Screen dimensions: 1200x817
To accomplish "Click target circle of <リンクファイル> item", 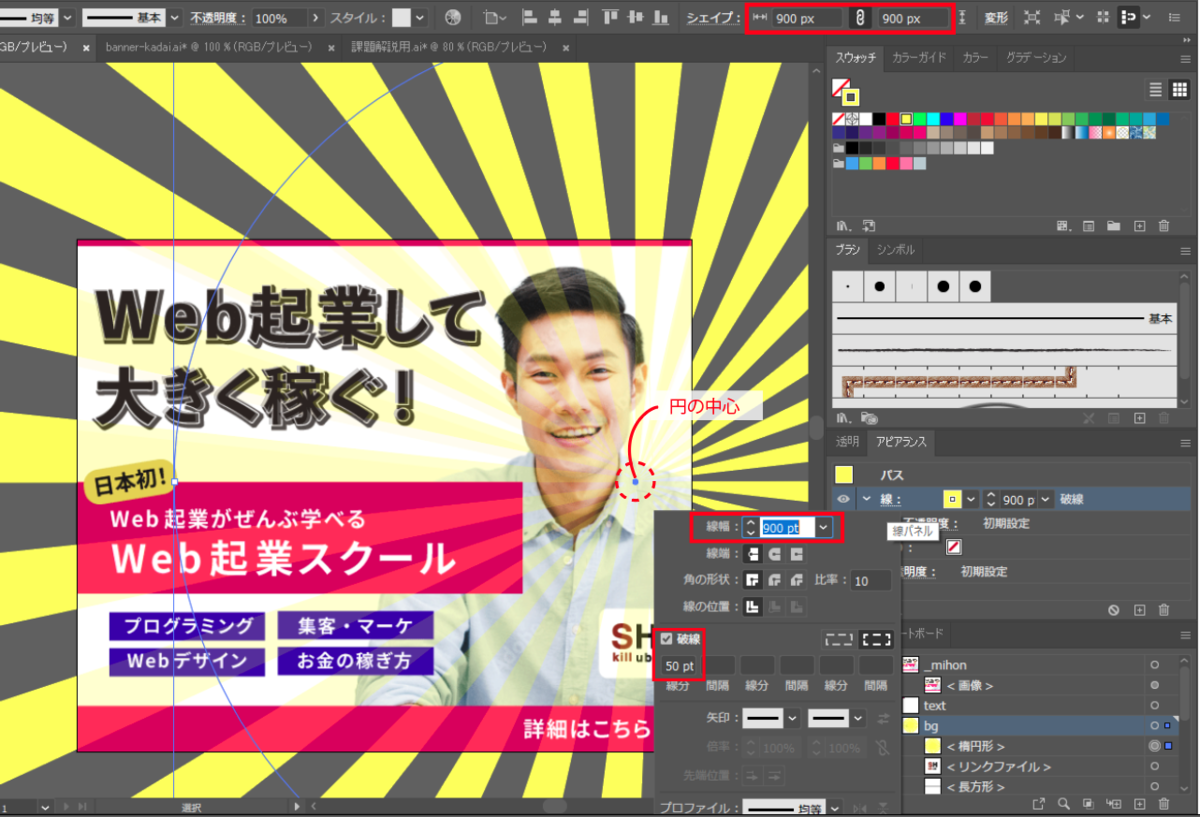I will (x=1154, y=767).
